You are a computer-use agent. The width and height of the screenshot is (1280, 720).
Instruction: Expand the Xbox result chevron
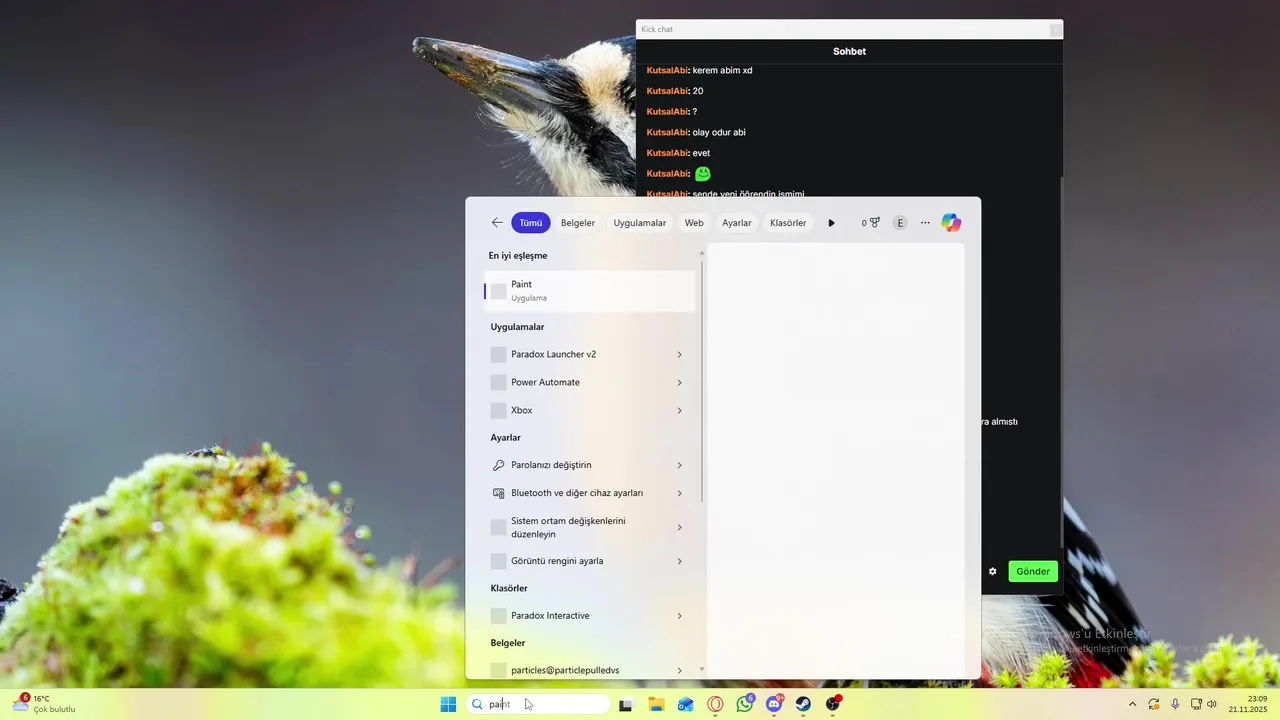coord(680,410)
